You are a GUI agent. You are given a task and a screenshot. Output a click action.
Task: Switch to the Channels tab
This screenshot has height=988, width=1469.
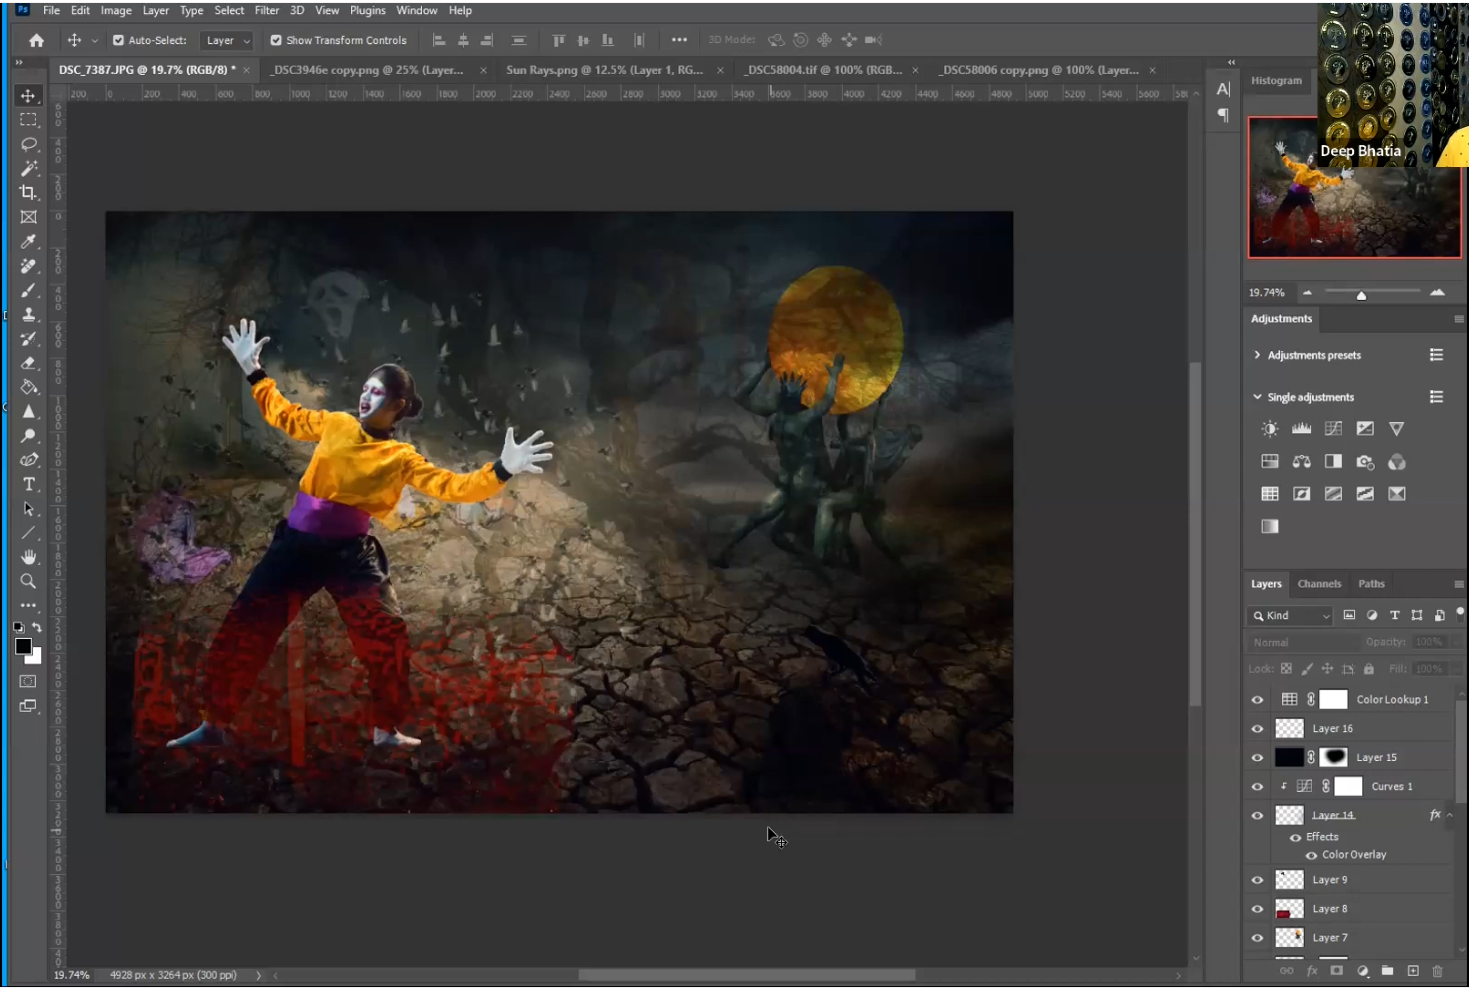(1319, 584)
